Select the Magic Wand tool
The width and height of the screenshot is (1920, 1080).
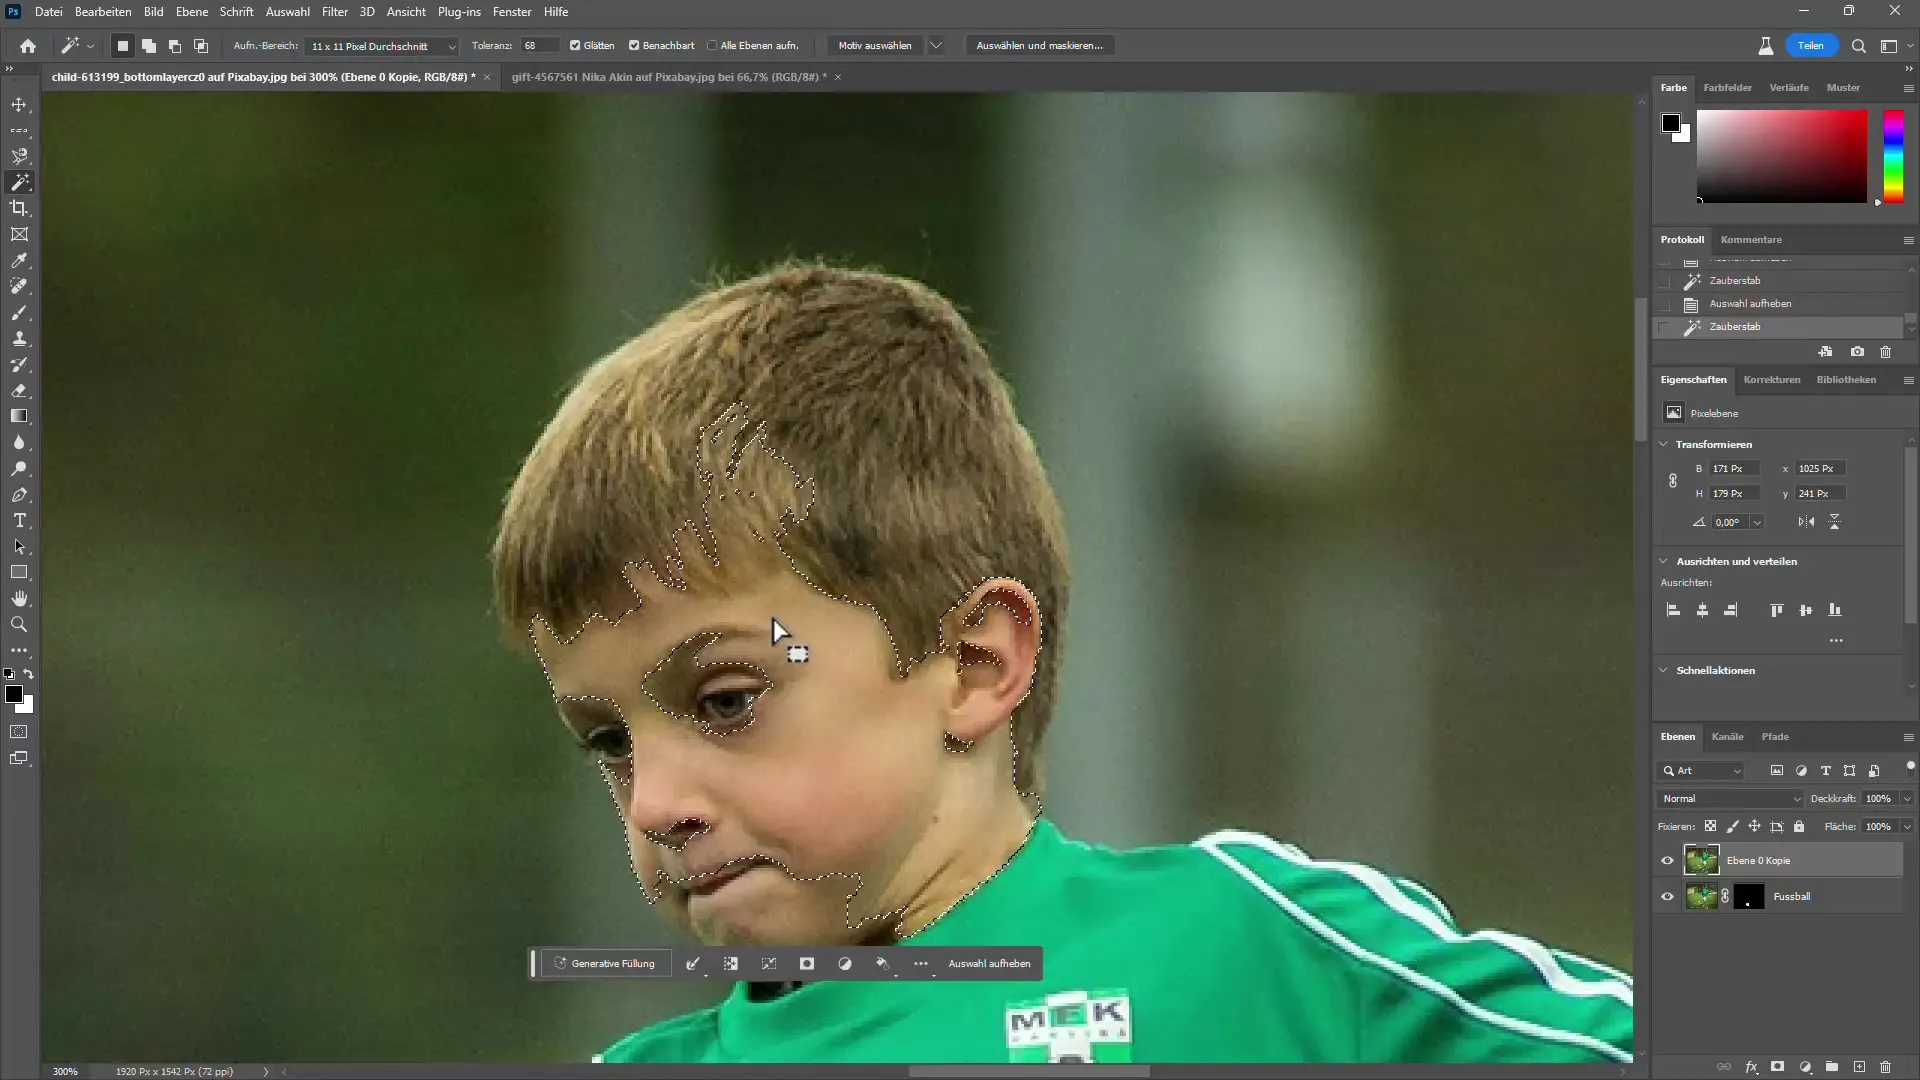[20, 182]
